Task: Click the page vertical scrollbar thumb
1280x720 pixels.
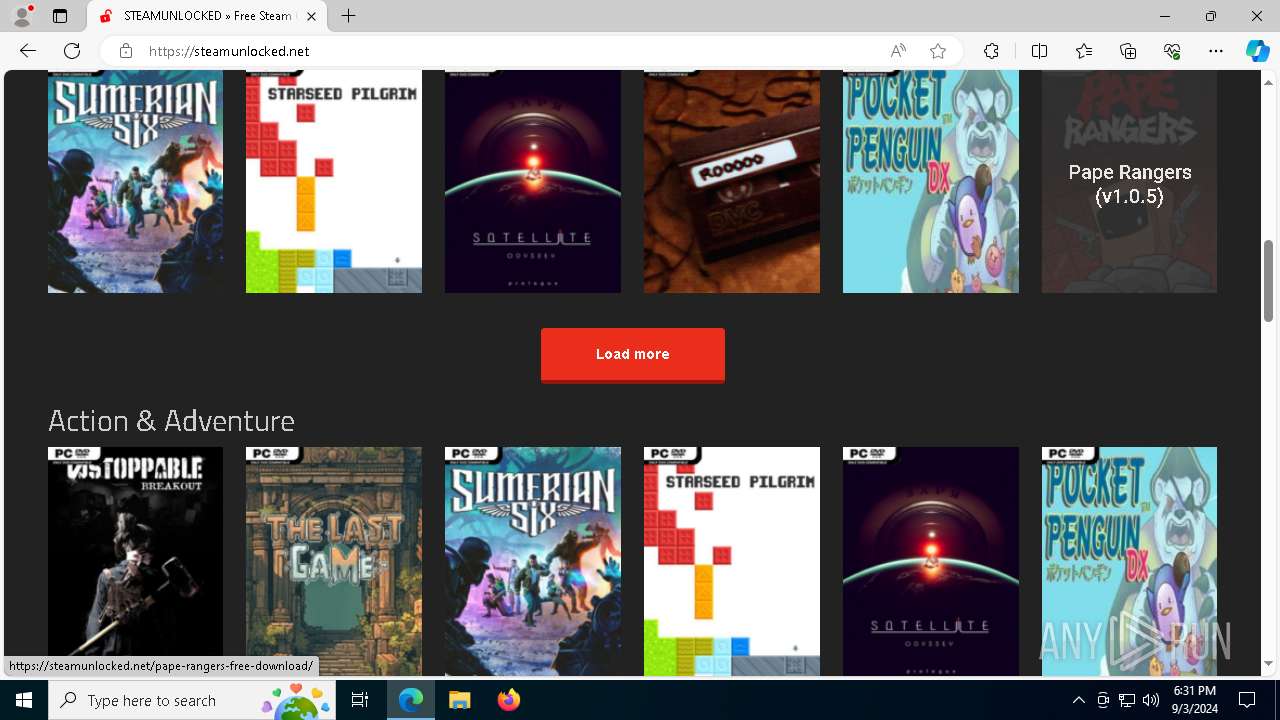Action: pyautogui.click(x=1268, y=281)
